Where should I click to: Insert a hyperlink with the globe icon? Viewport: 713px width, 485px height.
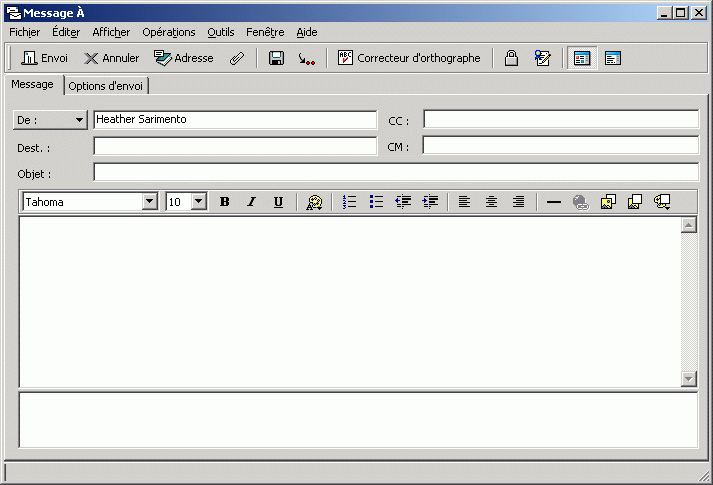pos(581,202)
